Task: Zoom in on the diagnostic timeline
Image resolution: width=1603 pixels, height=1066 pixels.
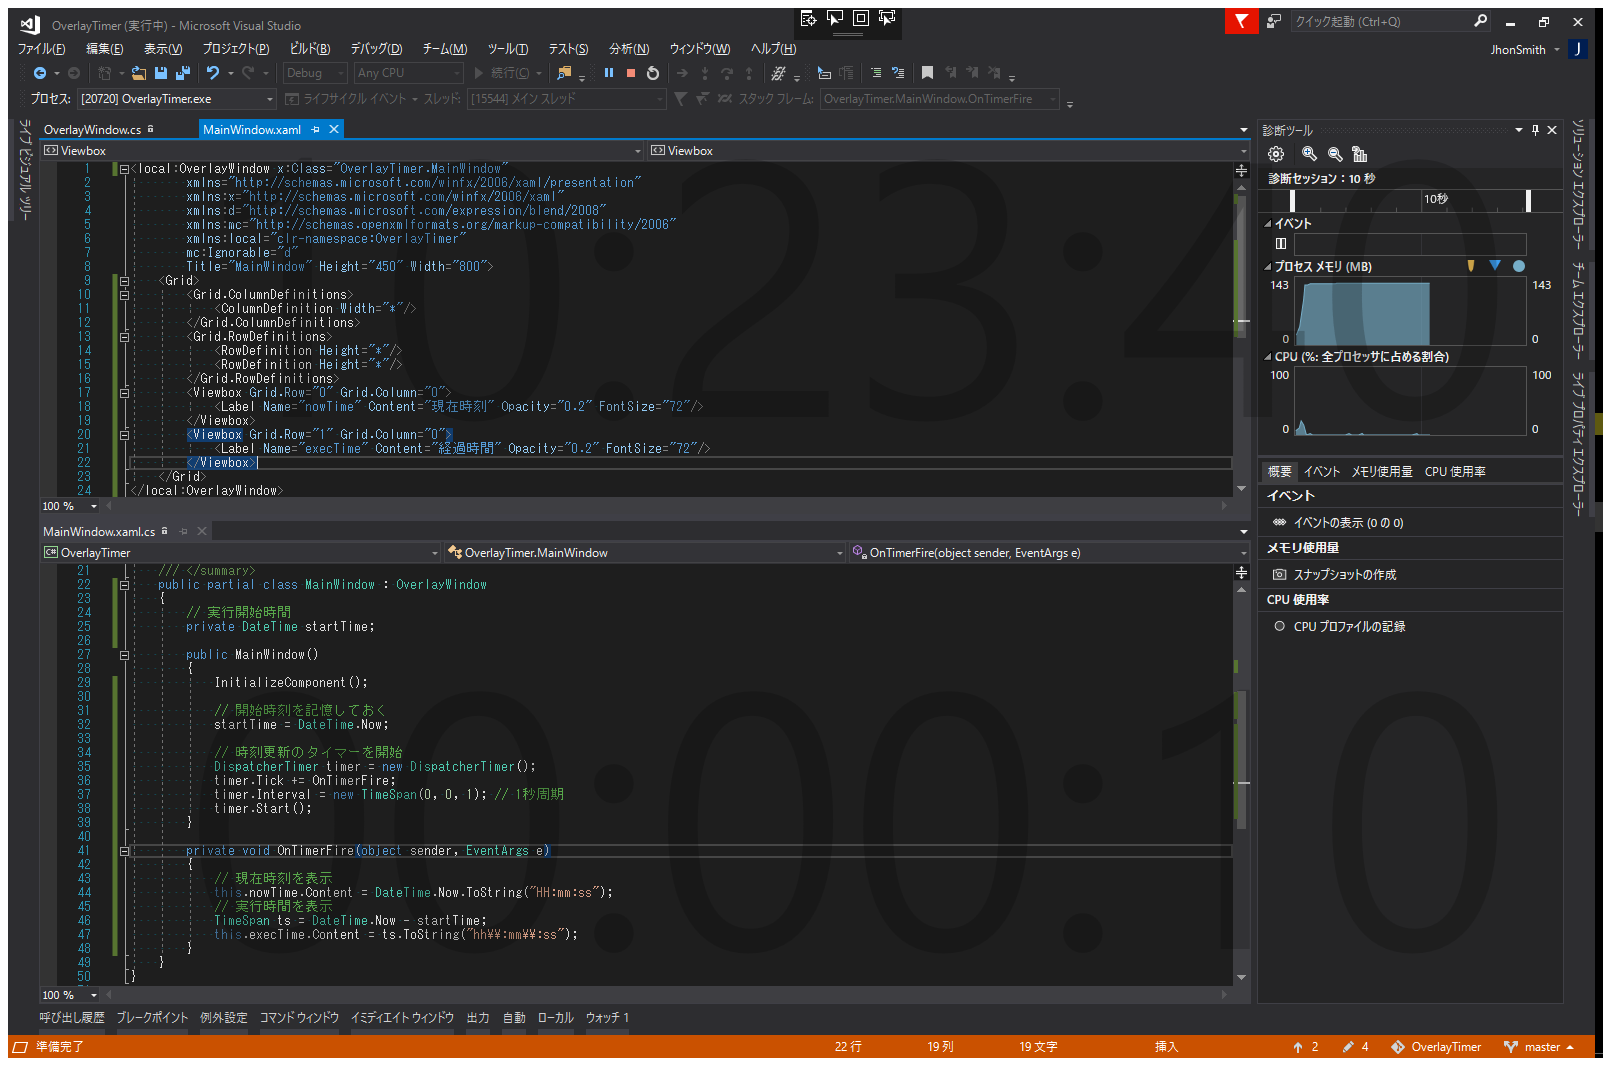Action: [x=1309, y=154]
